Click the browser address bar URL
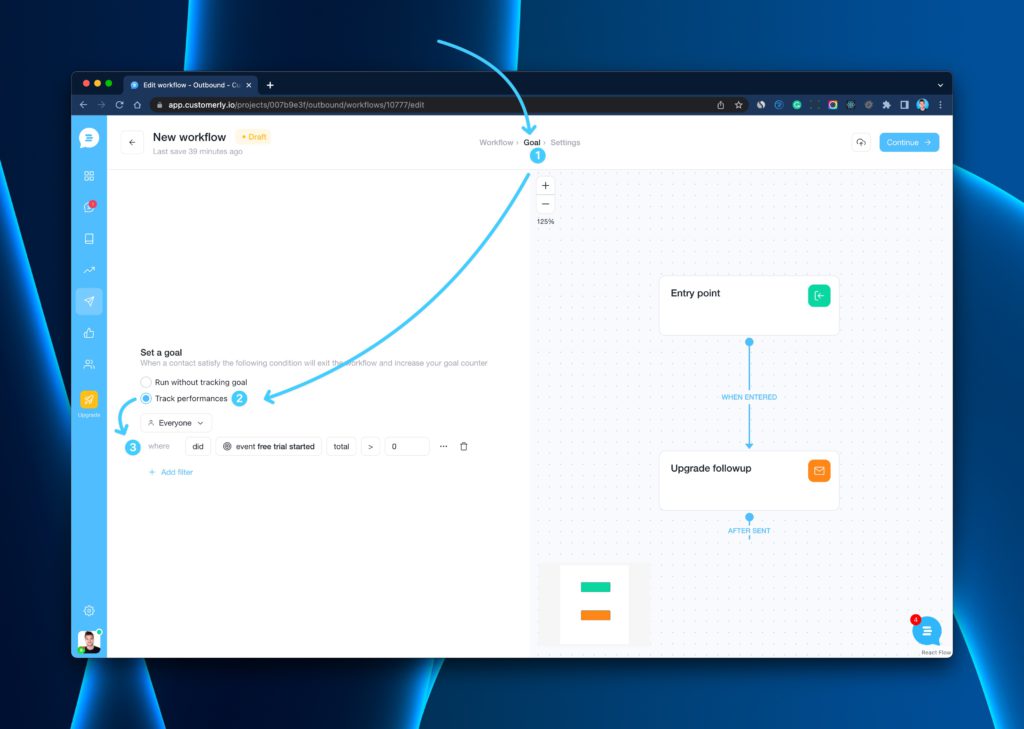 pyautogui.click(x=296, y=105)
